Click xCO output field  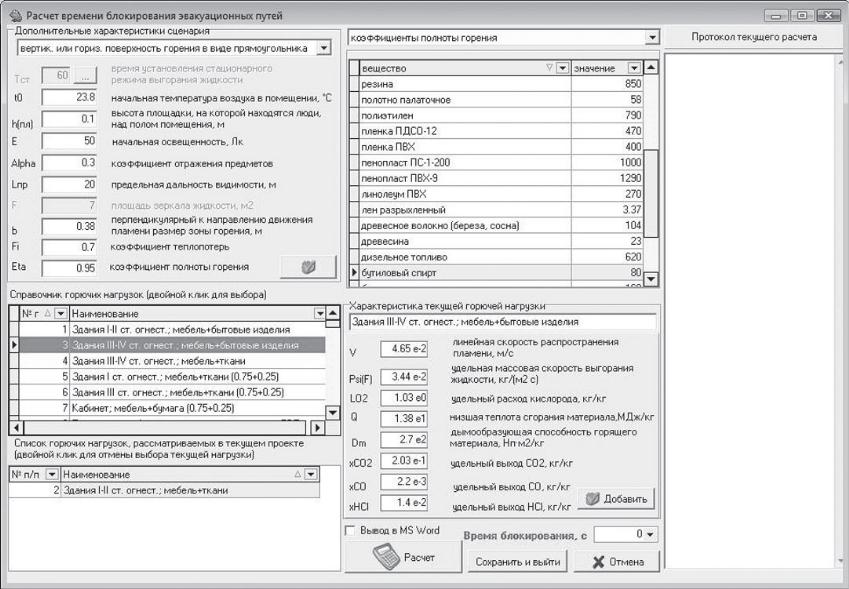point(404,482)
